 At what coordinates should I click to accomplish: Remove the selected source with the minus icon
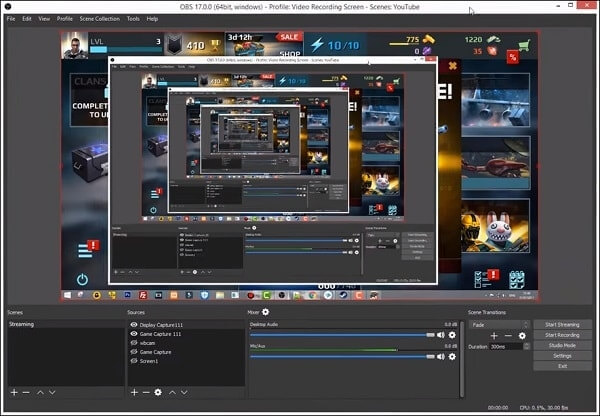(146, 392)
